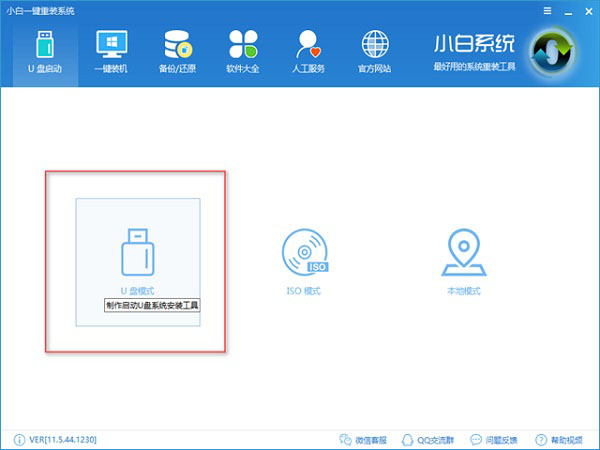Screen dimensions: 600x450
Task: Click the USB drive icon for U盘模式
Action: 138,252
